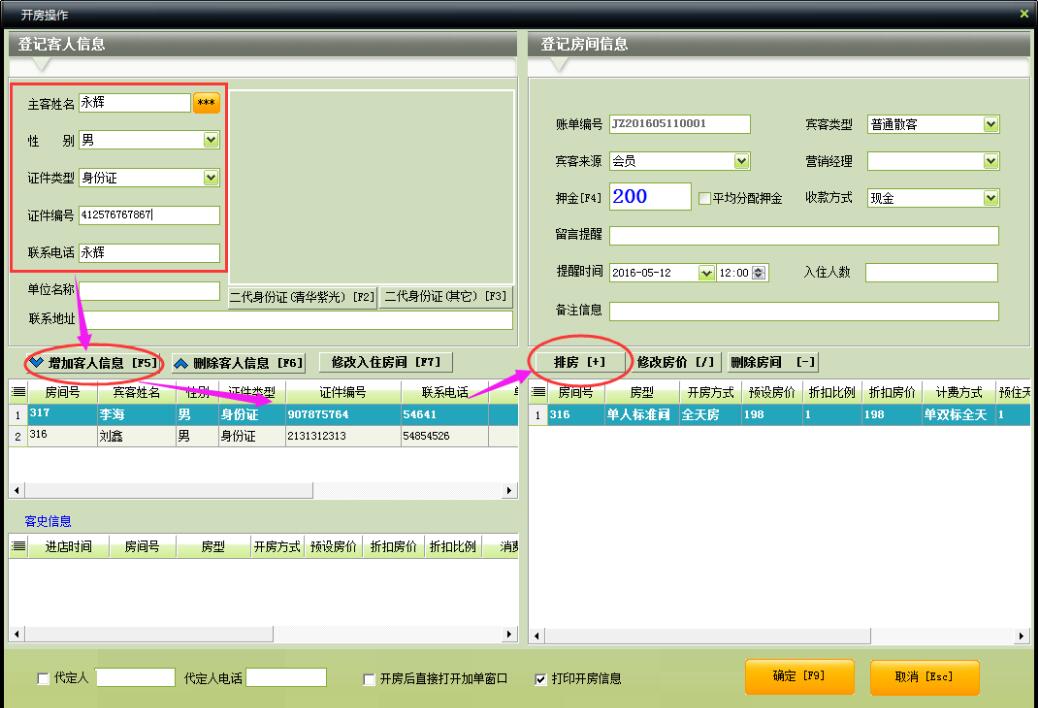Expand the 宾客来源 dropdown
The width and height of the screenshot is (1038, 708).
pyautogui.click(x=742, y=161)
